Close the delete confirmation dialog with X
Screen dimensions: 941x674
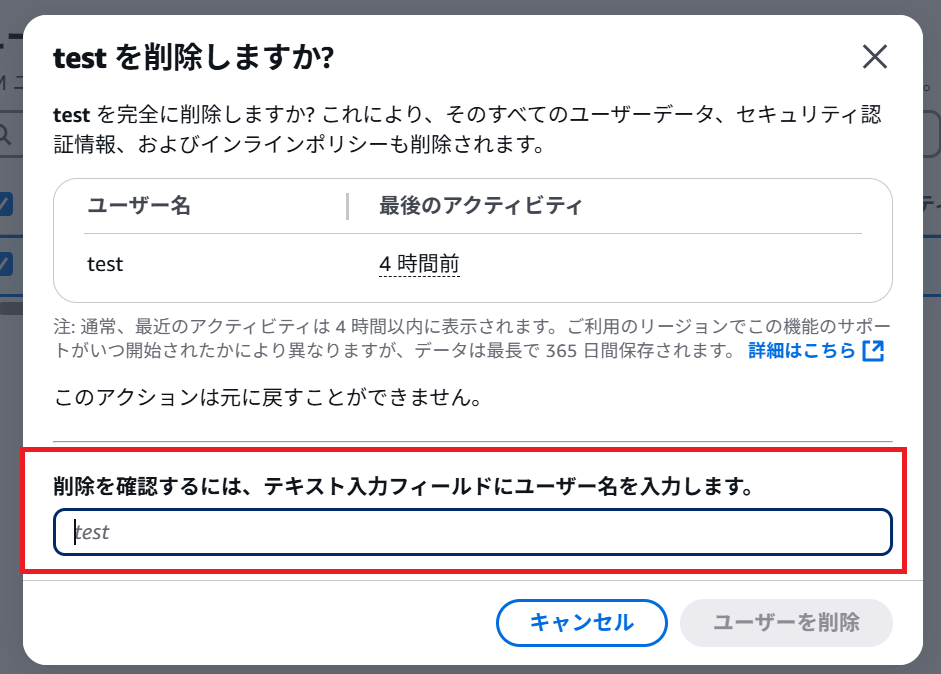pyautogui.click(x=875, y=57)
